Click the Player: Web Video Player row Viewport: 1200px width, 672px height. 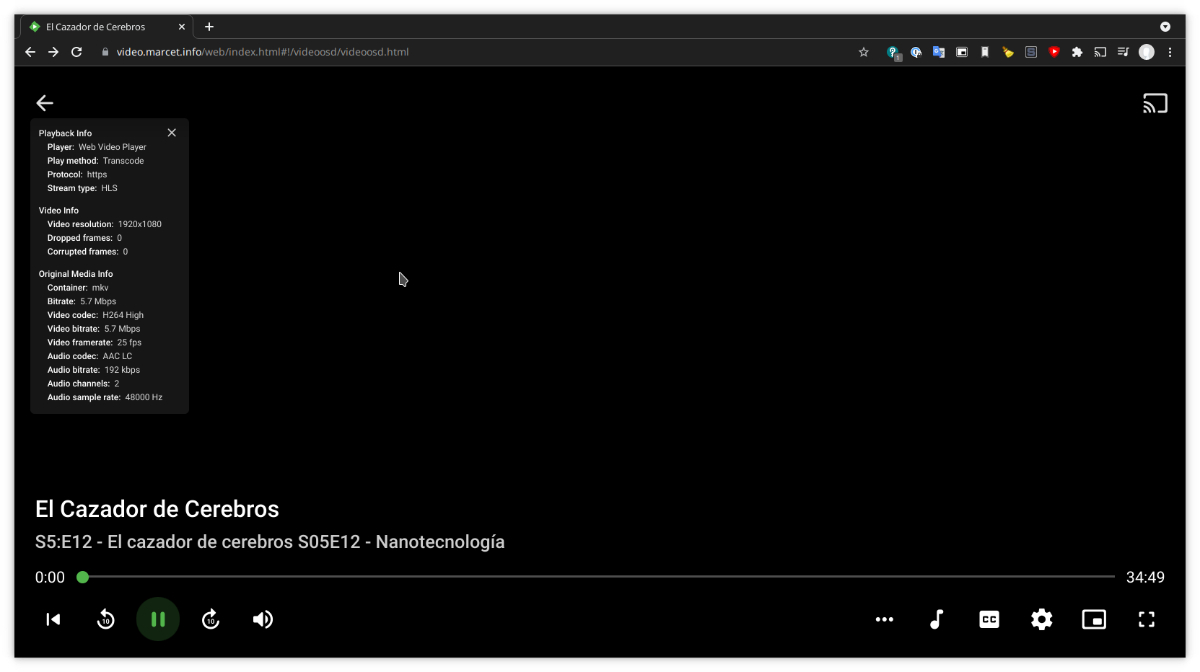[97, 147]
